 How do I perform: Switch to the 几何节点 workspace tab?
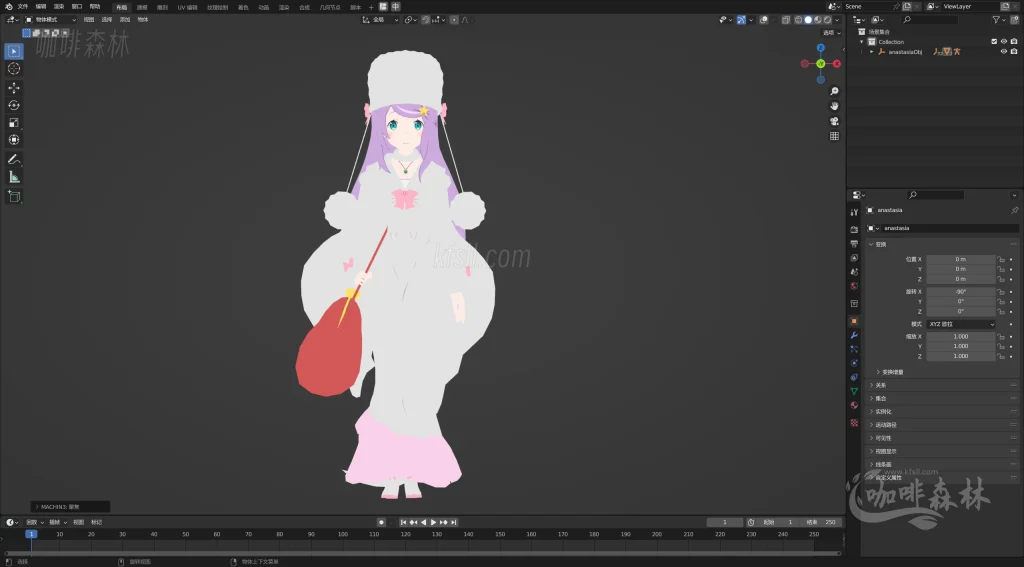(x=330, y=7)
